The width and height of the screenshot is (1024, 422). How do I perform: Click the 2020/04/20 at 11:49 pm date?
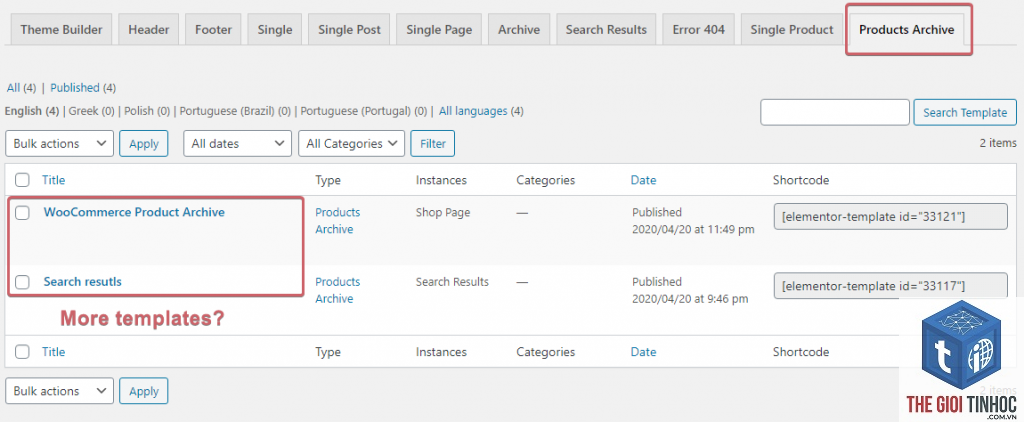pos(693,229)
